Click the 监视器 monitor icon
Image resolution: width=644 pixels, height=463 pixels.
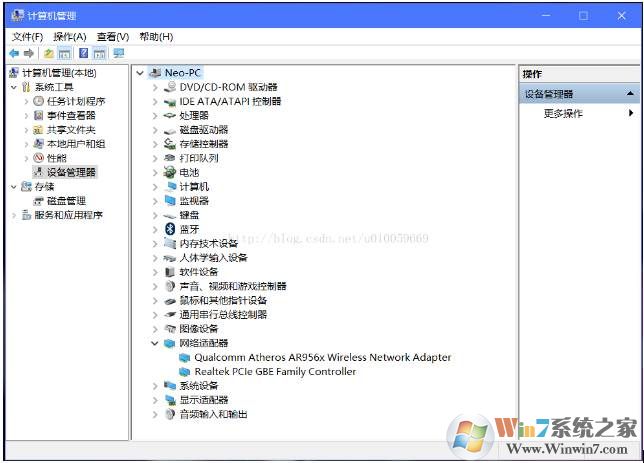(x=170, y=200)
